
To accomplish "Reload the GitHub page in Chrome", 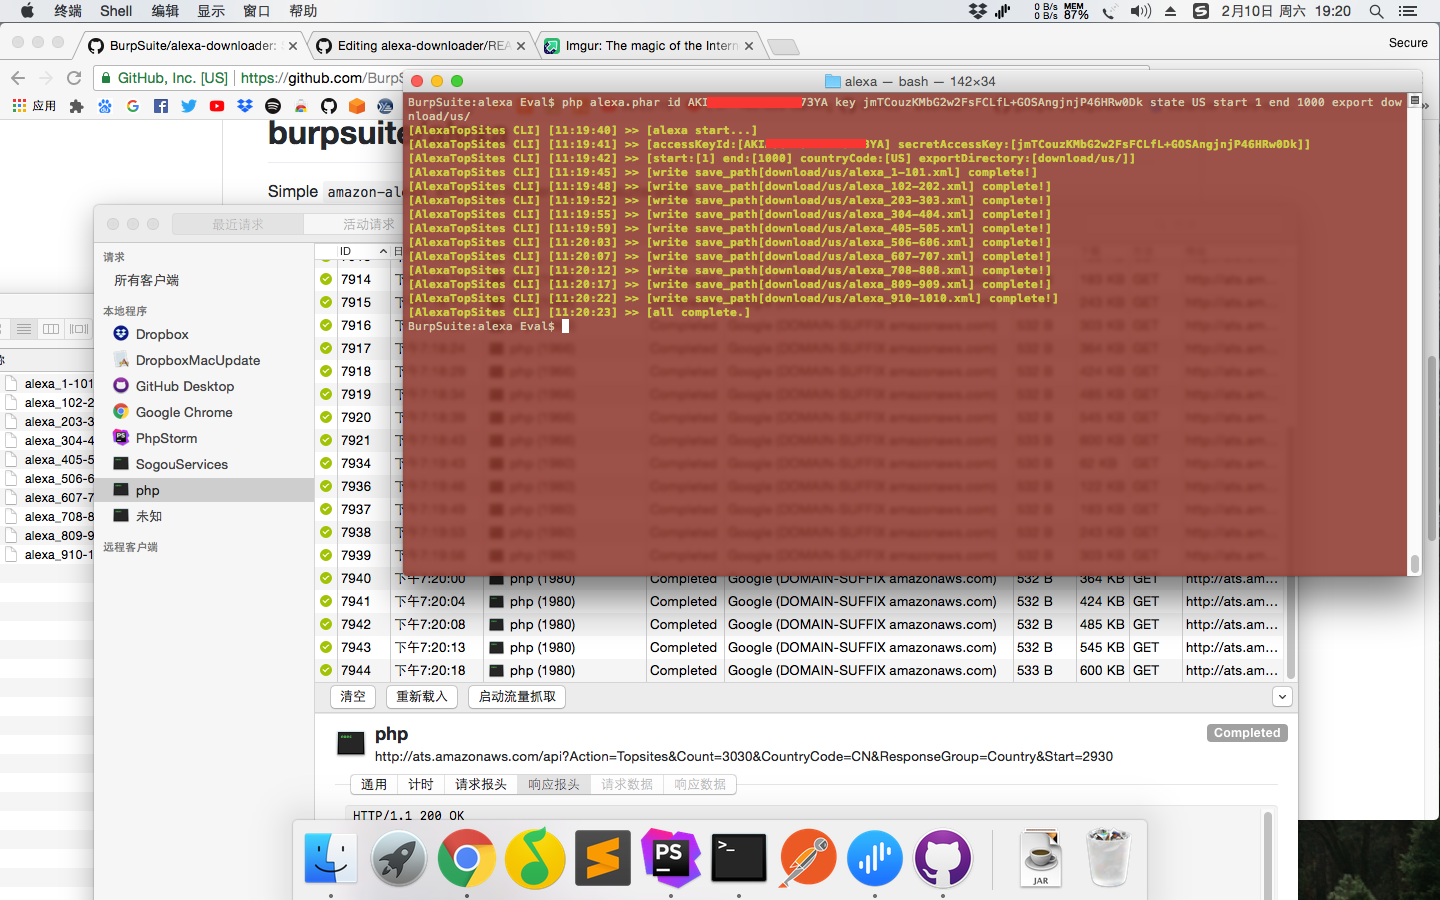I will point(74,78).
